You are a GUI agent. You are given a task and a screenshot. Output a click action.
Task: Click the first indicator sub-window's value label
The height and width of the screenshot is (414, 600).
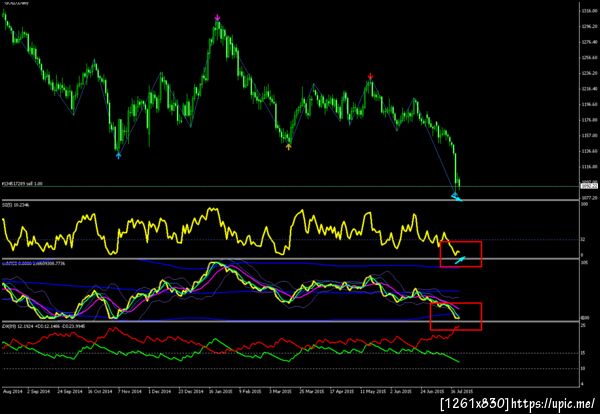click(16, 205)
